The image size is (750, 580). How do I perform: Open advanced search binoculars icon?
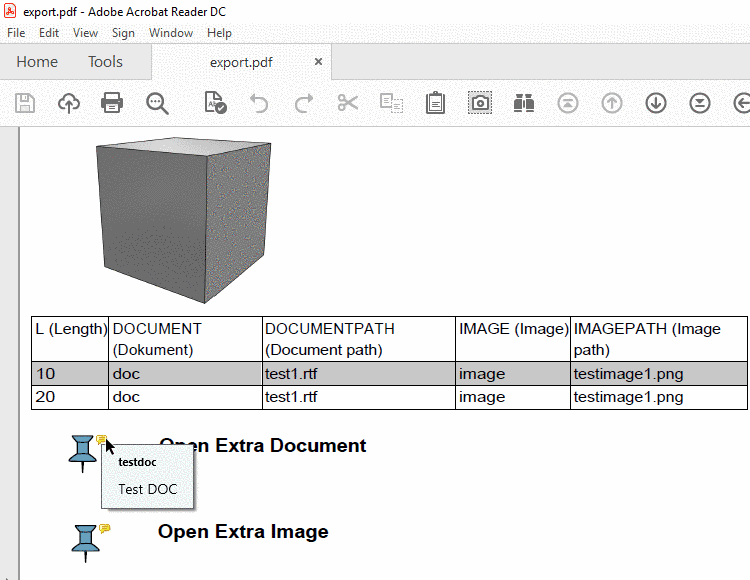pos(524,103)
